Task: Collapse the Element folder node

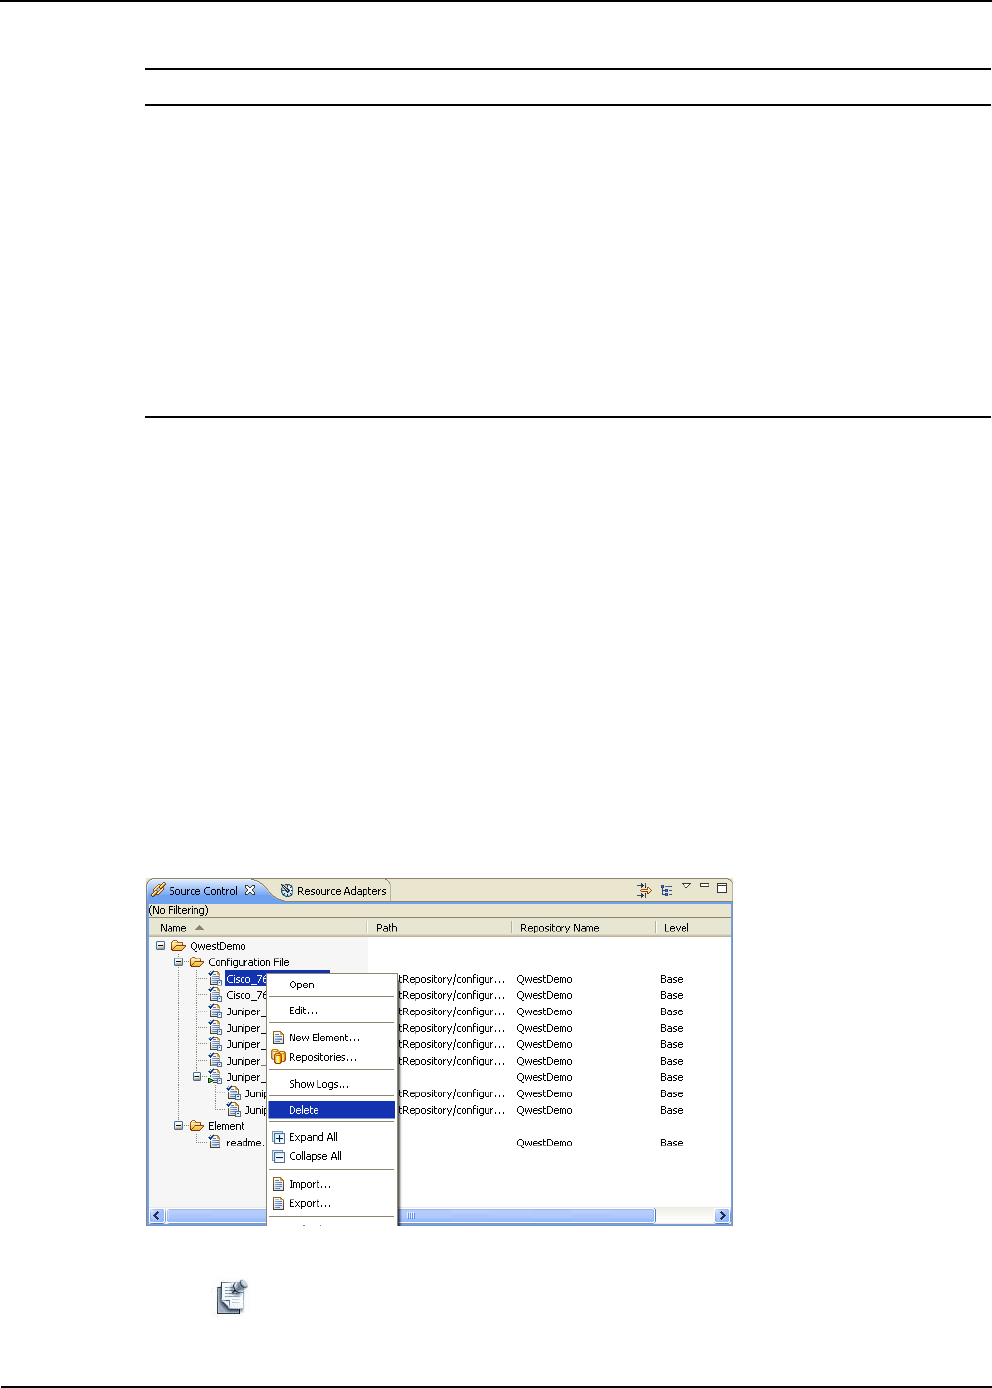Action: click(178, 1125)
